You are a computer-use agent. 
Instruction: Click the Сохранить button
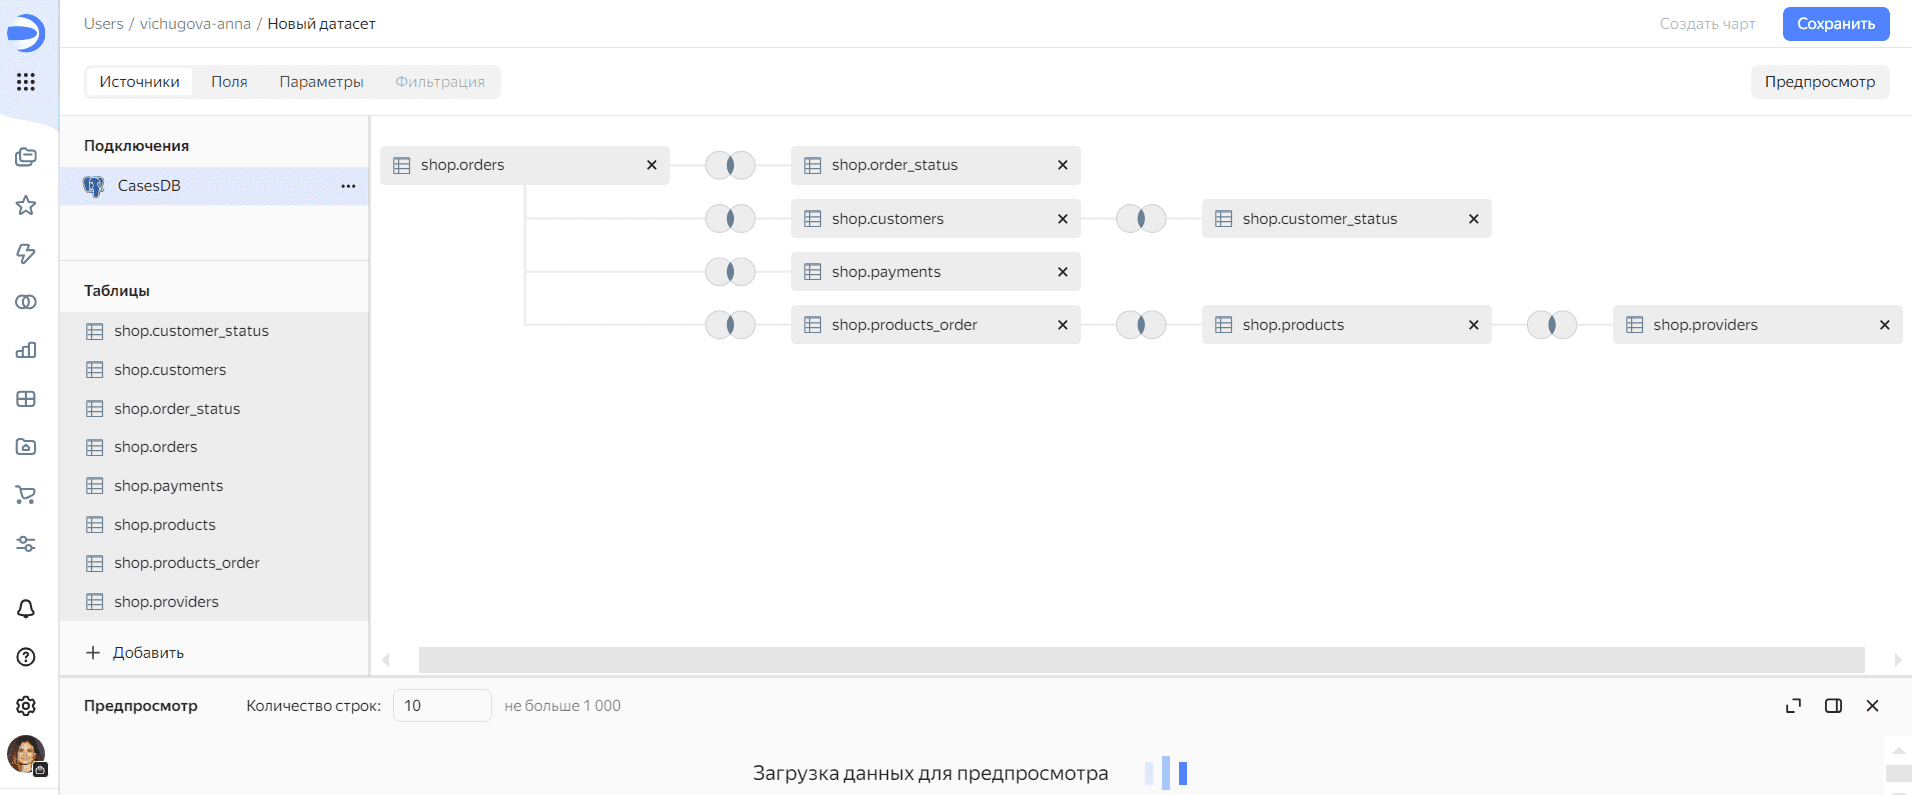point(1836,24)
